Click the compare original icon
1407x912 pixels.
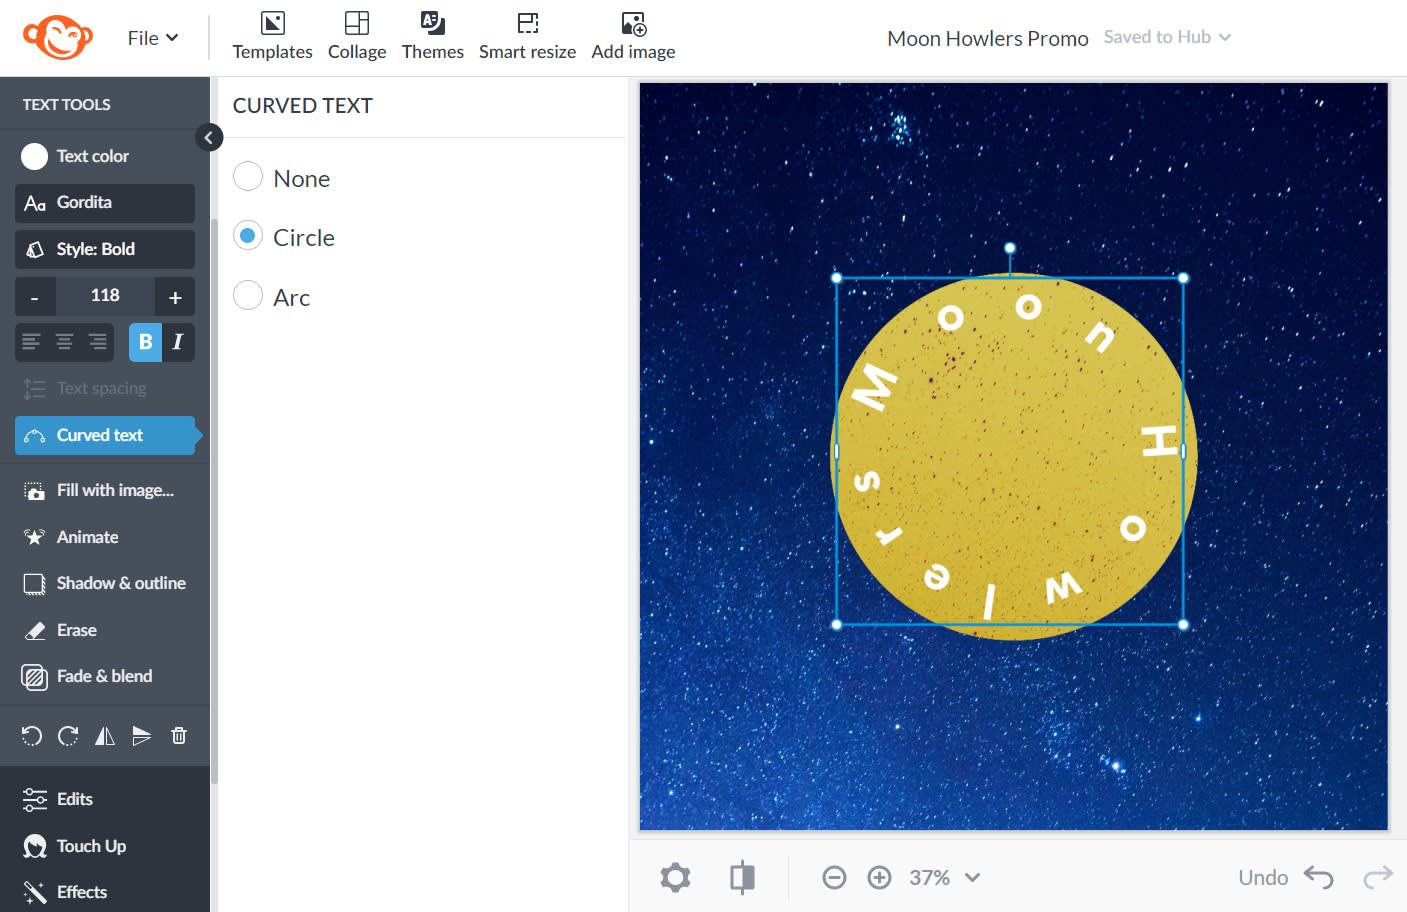click(742, 878)
